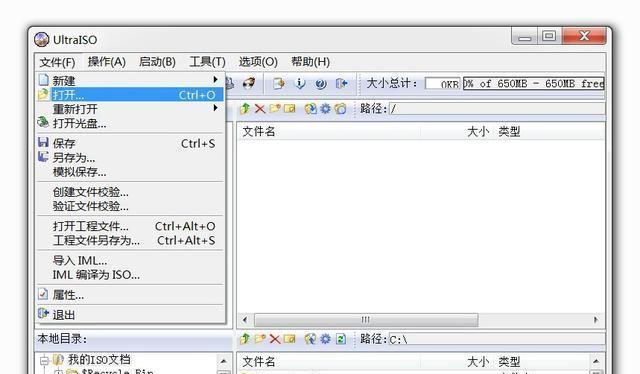Open the 工具(T) menu
The image size is (640, 374).
[207, 62]
